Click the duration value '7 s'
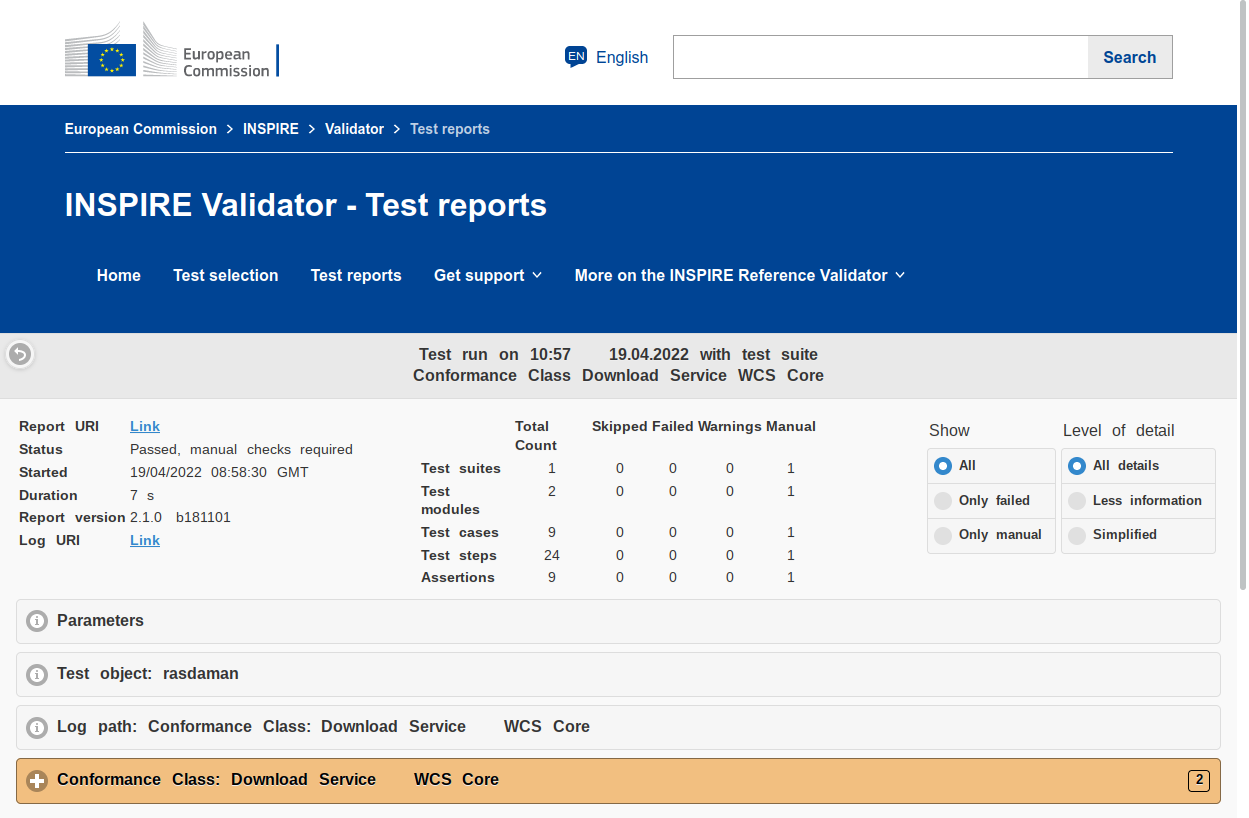 pos(142,495)
